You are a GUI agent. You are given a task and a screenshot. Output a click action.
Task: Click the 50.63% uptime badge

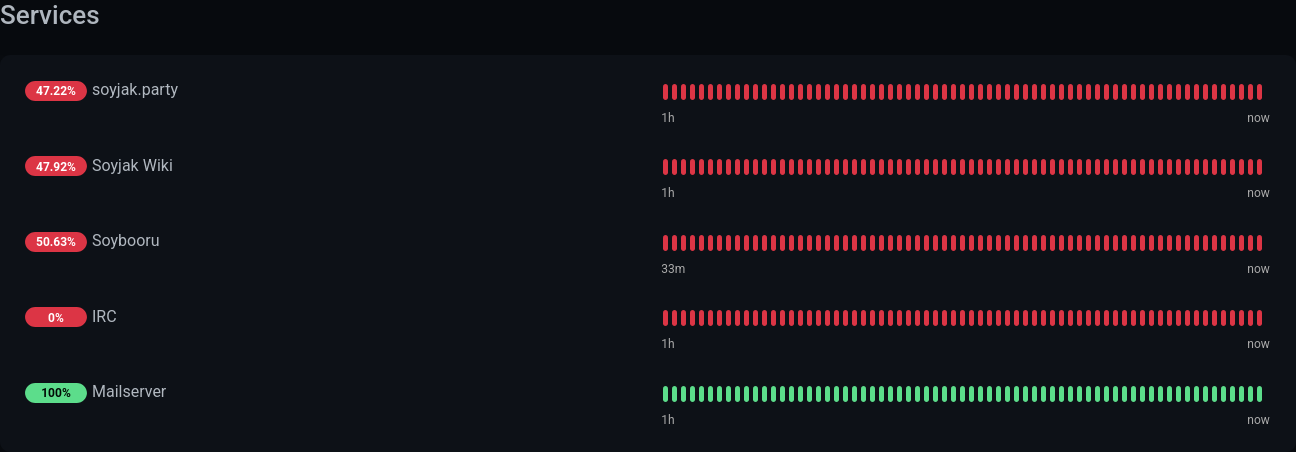point(56,242)
